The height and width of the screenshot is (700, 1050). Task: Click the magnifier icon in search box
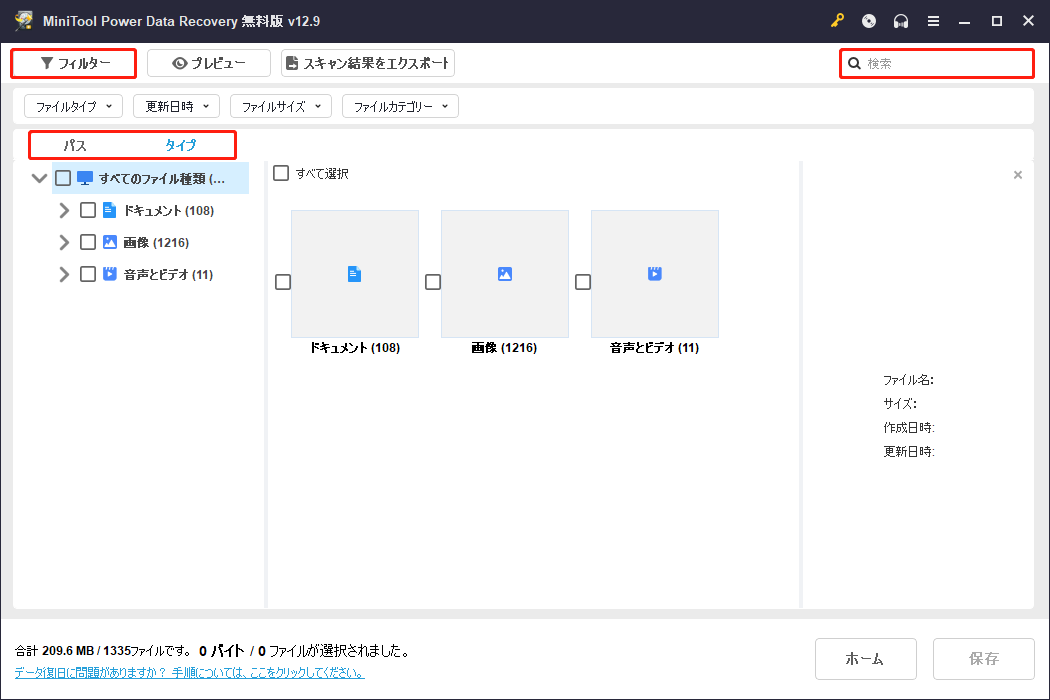pyautogui.click(x=854, y=64)
